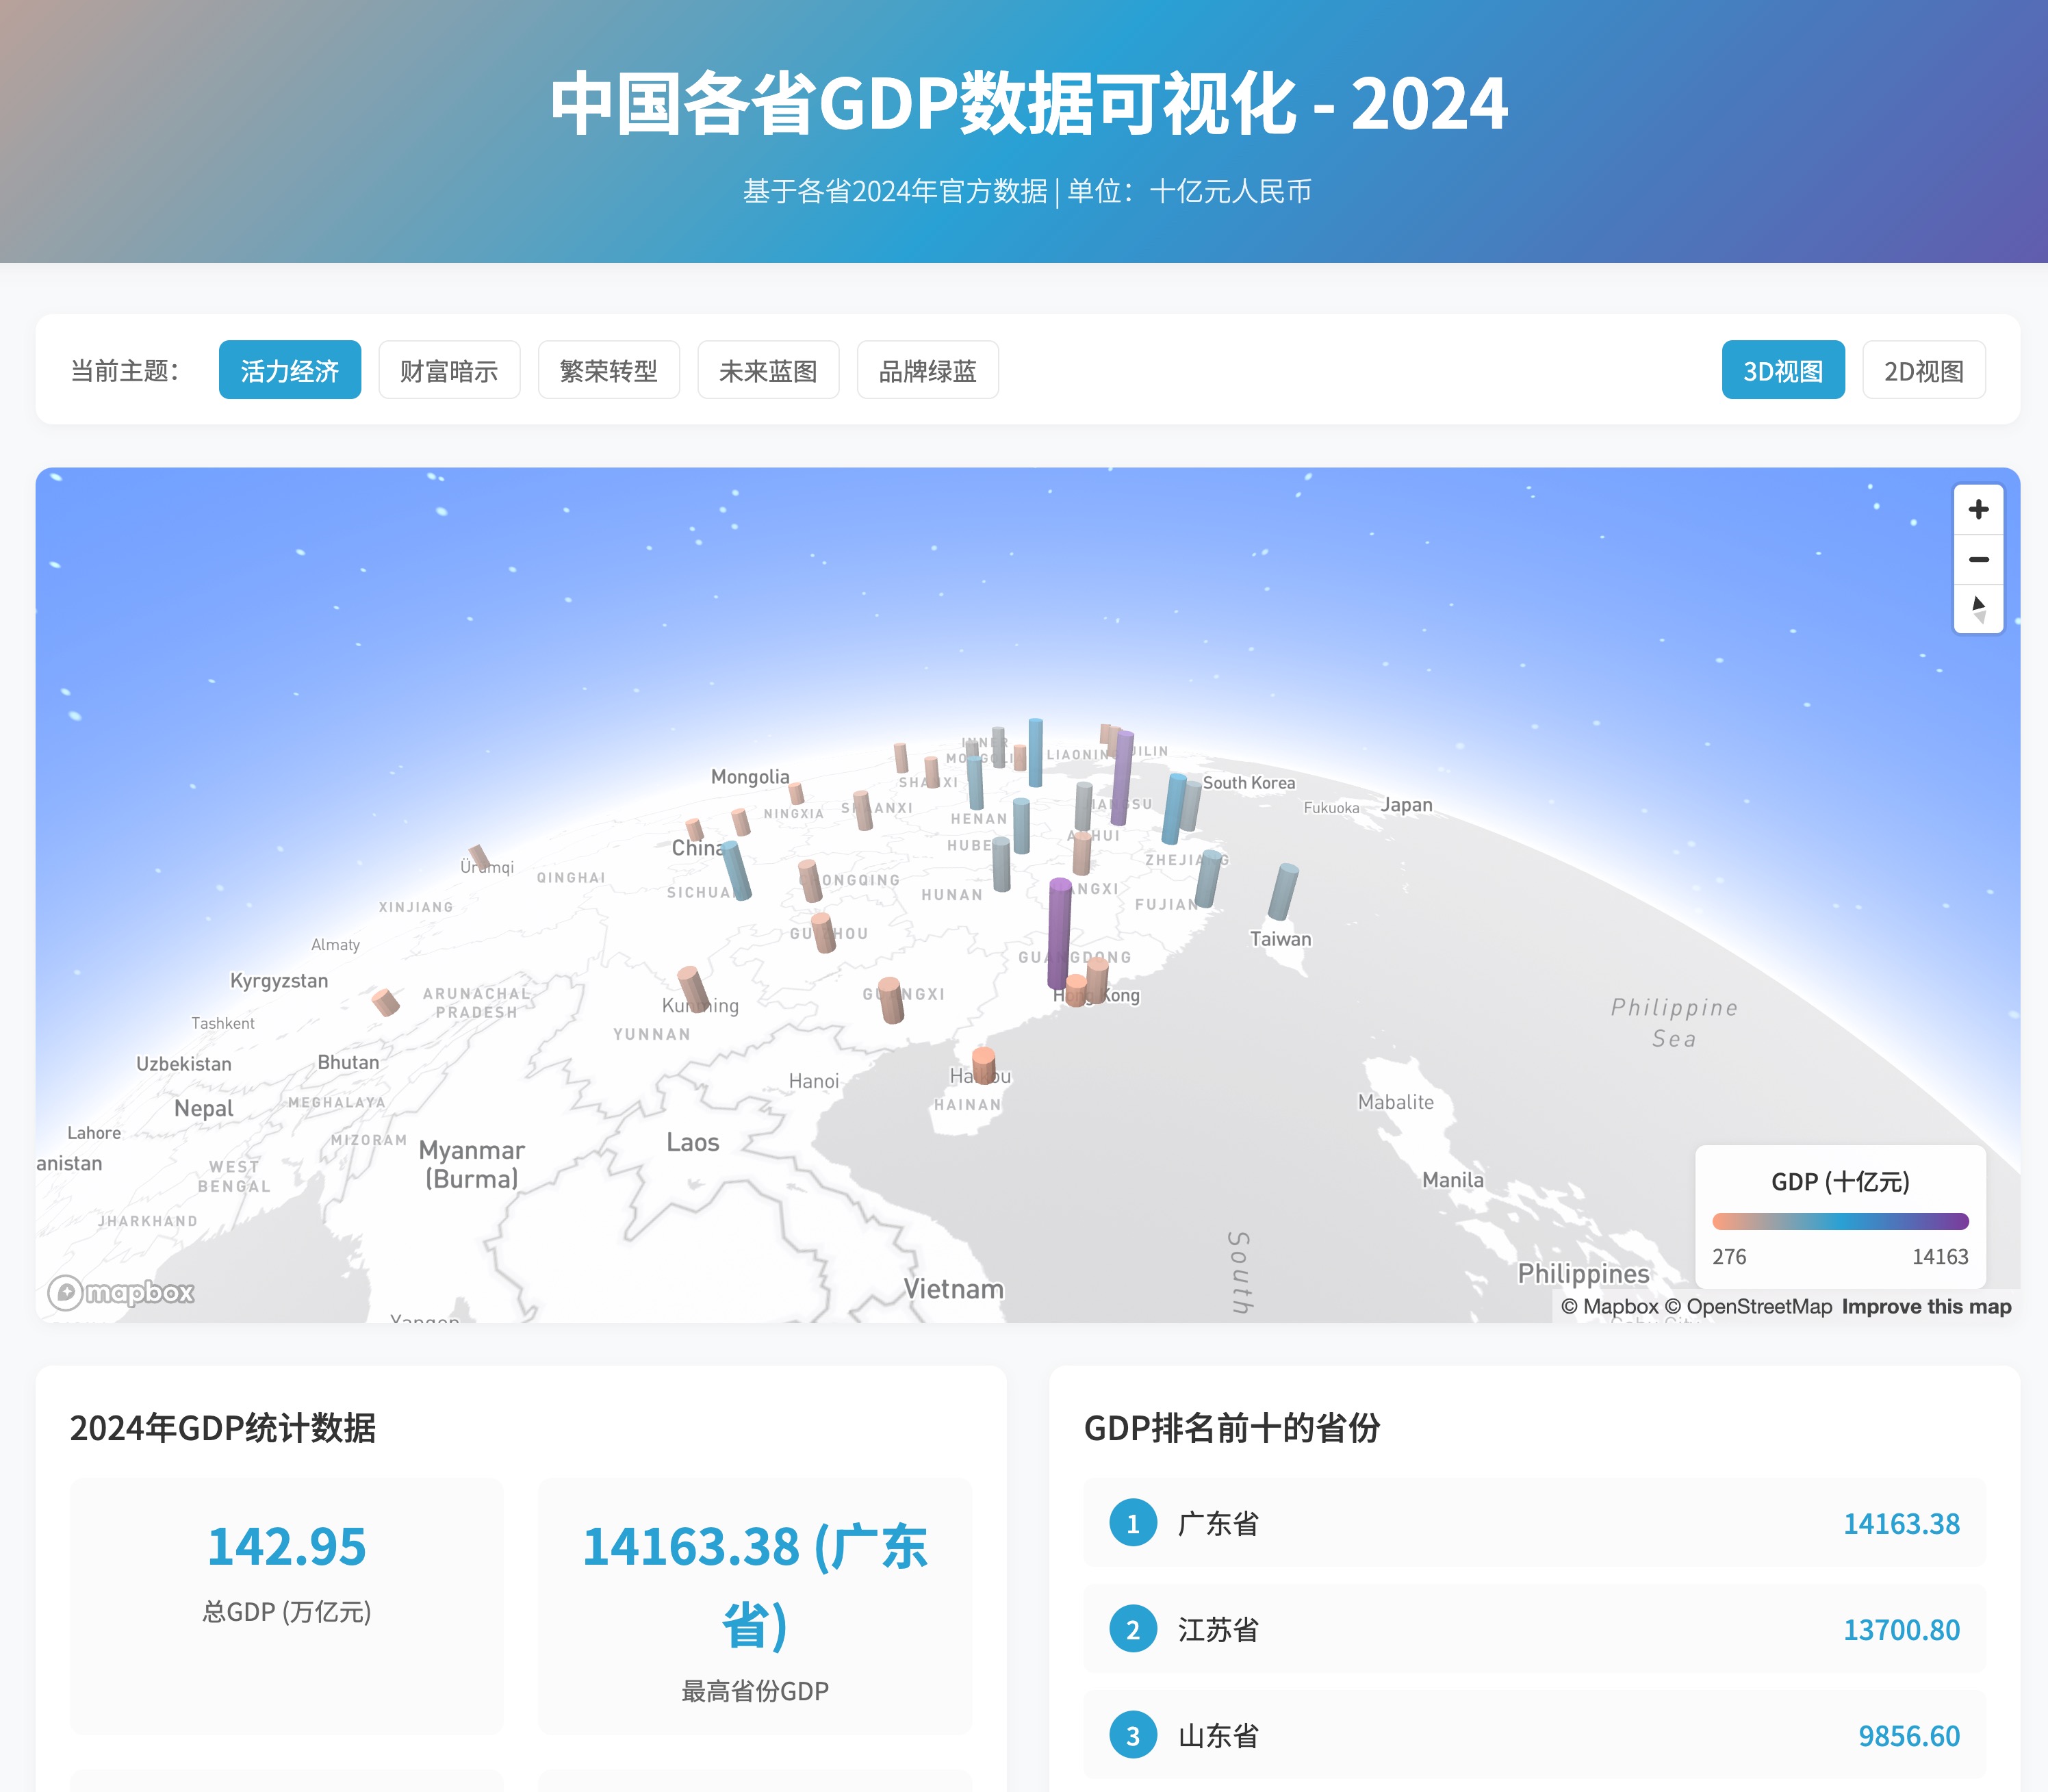2048x1792 pixels.
Task: Click the orange Hainan GDP bar
Action: (984, 1066)
